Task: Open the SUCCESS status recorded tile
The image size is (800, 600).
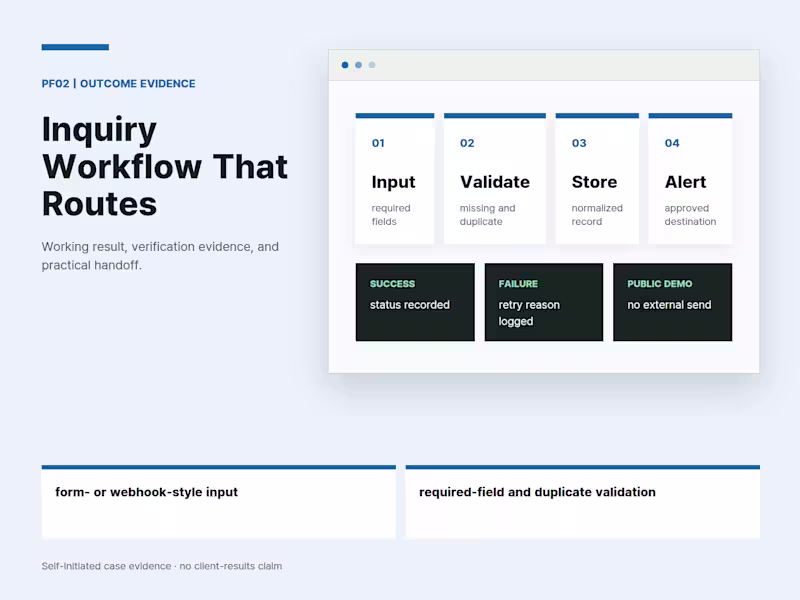Action: tap(415, 302)
